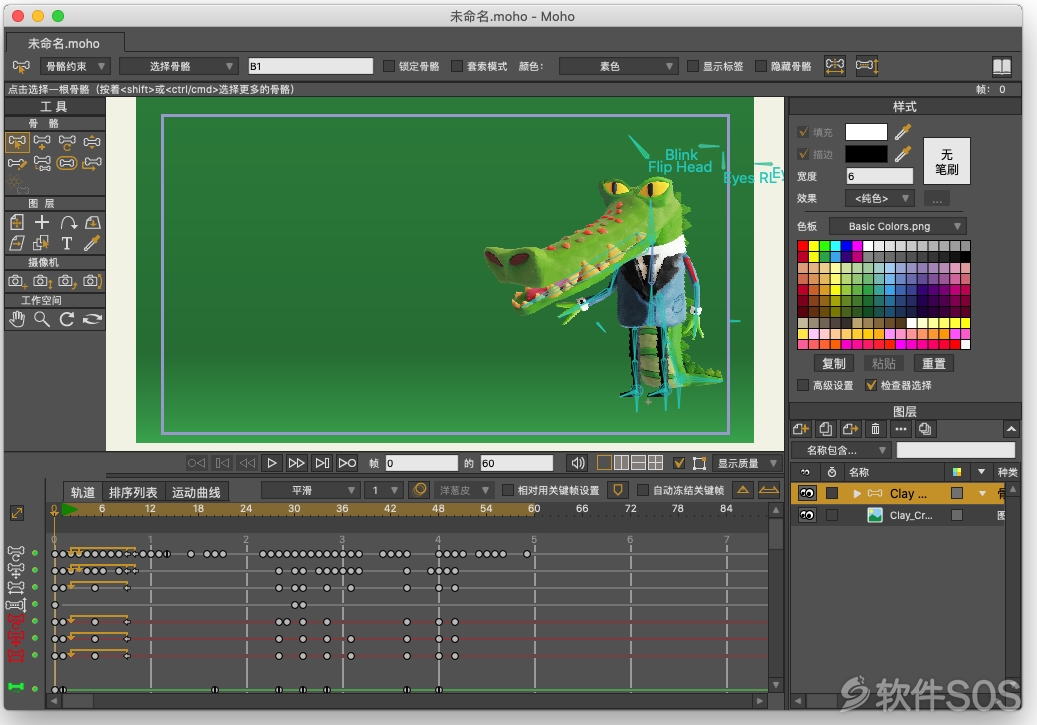Hide the Clay bone layer visibility eyes
The width and height of the screenshot is (1037, 725).
click(807, 493)
